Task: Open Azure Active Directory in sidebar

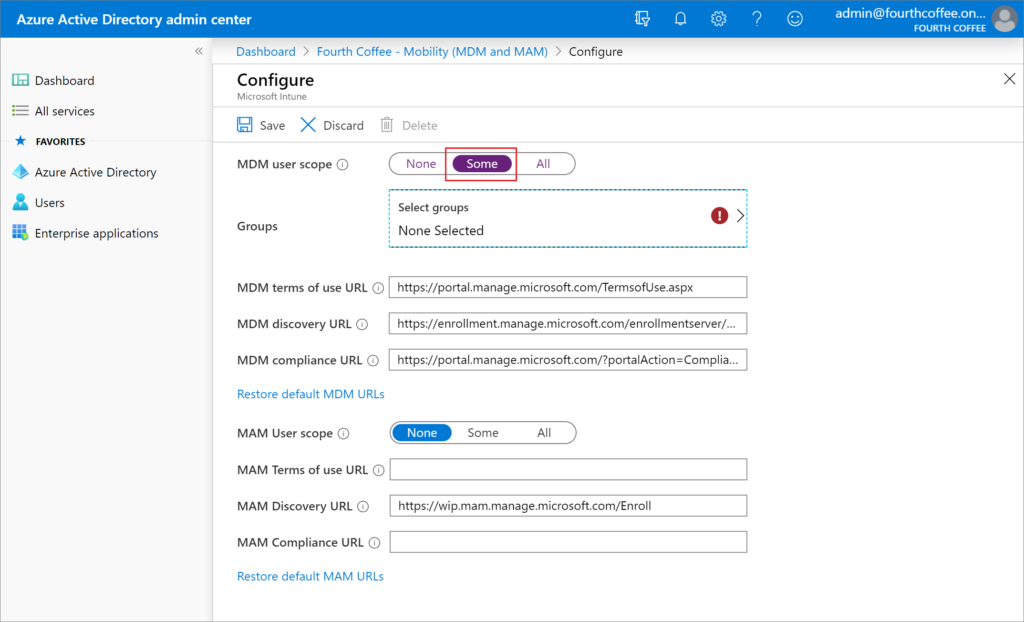Action: point(95,172)
